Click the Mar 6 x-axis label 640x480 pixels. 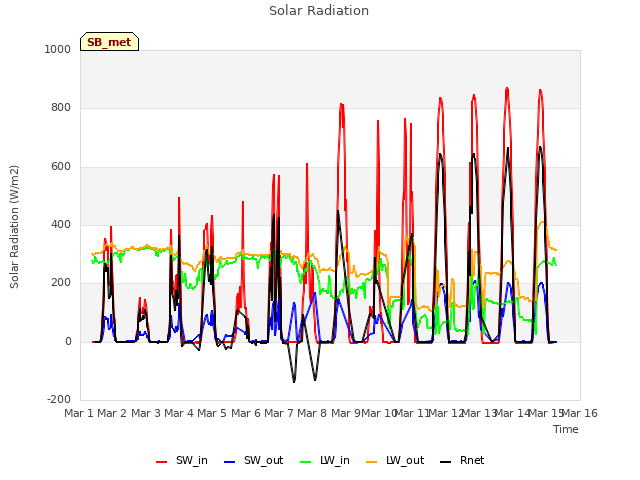coord(246,413)
